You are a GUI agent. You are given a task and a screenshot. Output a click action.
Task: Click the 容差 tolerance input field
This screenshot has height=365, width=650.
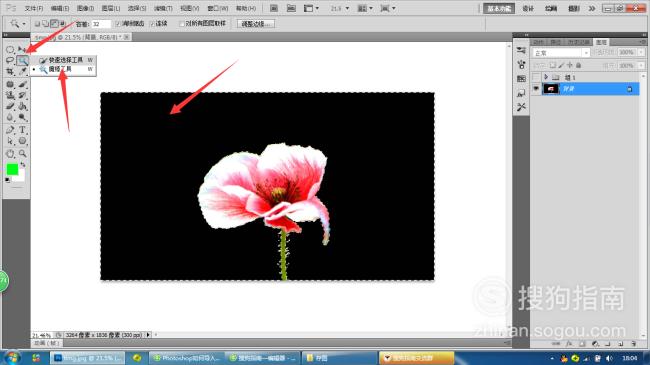[101, 24]
